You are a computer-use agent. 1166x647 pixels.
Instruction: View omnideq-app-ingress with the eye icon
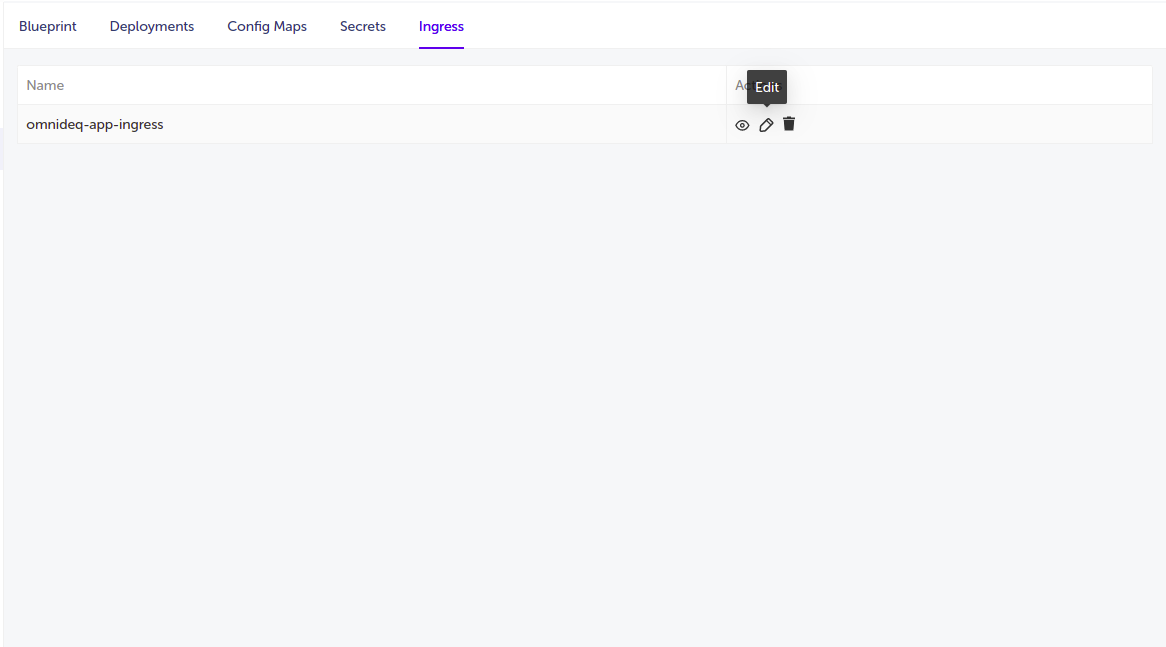click(x=741, y=125)
